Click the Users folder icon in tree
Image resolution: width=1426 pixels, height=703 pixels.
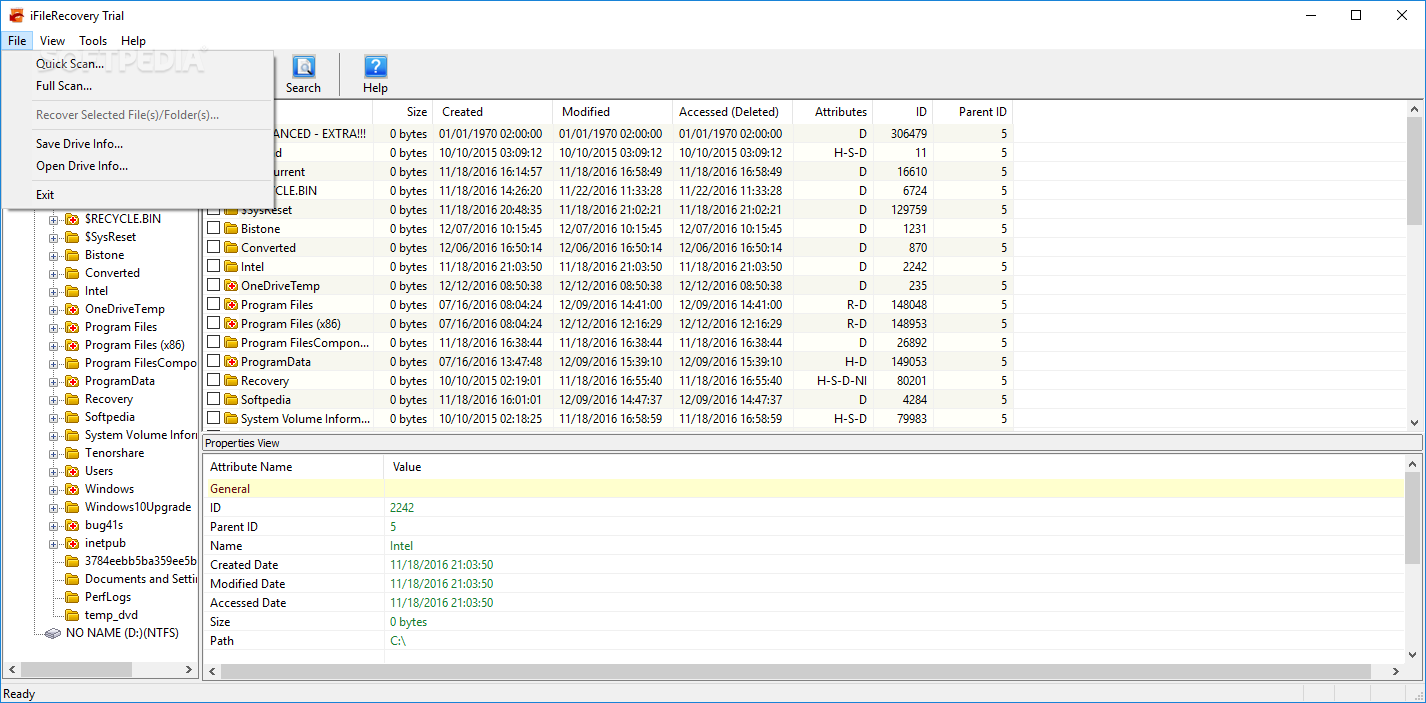72,471
